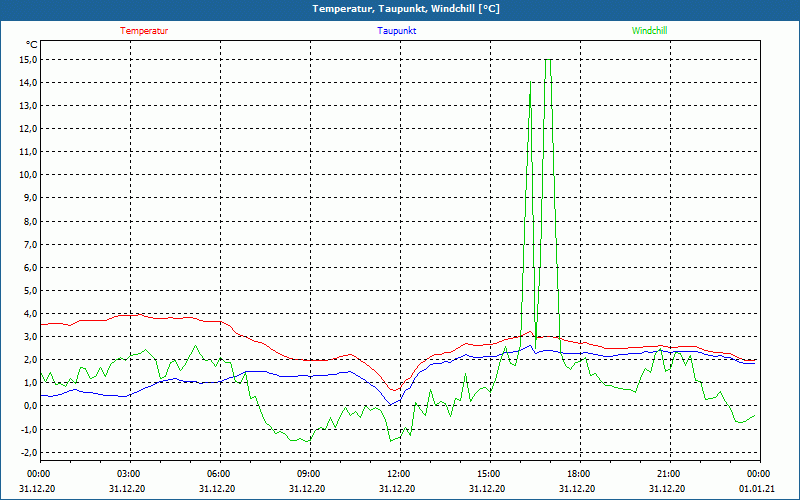Click the -1,0 y-axis value
The height and width of the screenshot is (500, 800).
click(30, 429)
